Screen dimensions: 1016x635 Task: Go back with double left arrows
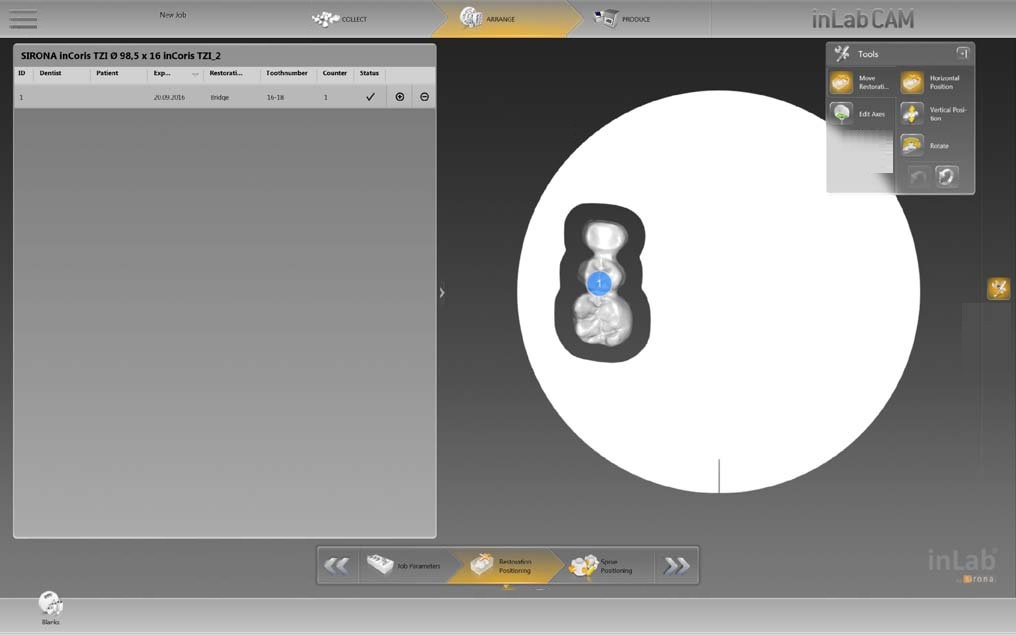click(x=337, y=566)
